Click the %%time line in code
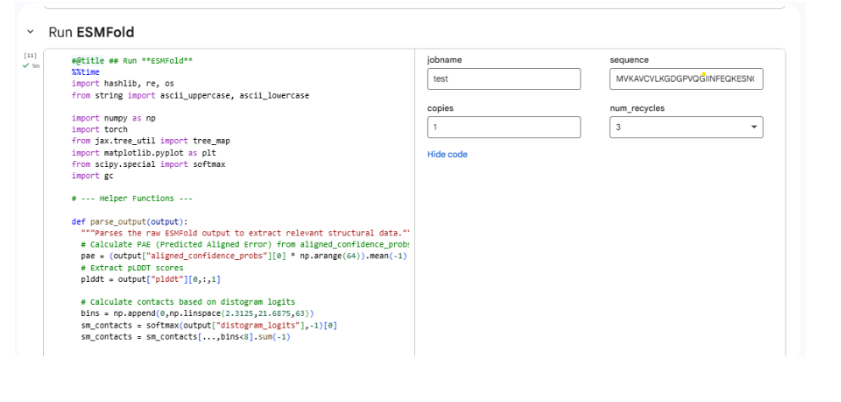The height and width of the screenshot is (402, 841). pyautogui.click(x=86, y=72)
